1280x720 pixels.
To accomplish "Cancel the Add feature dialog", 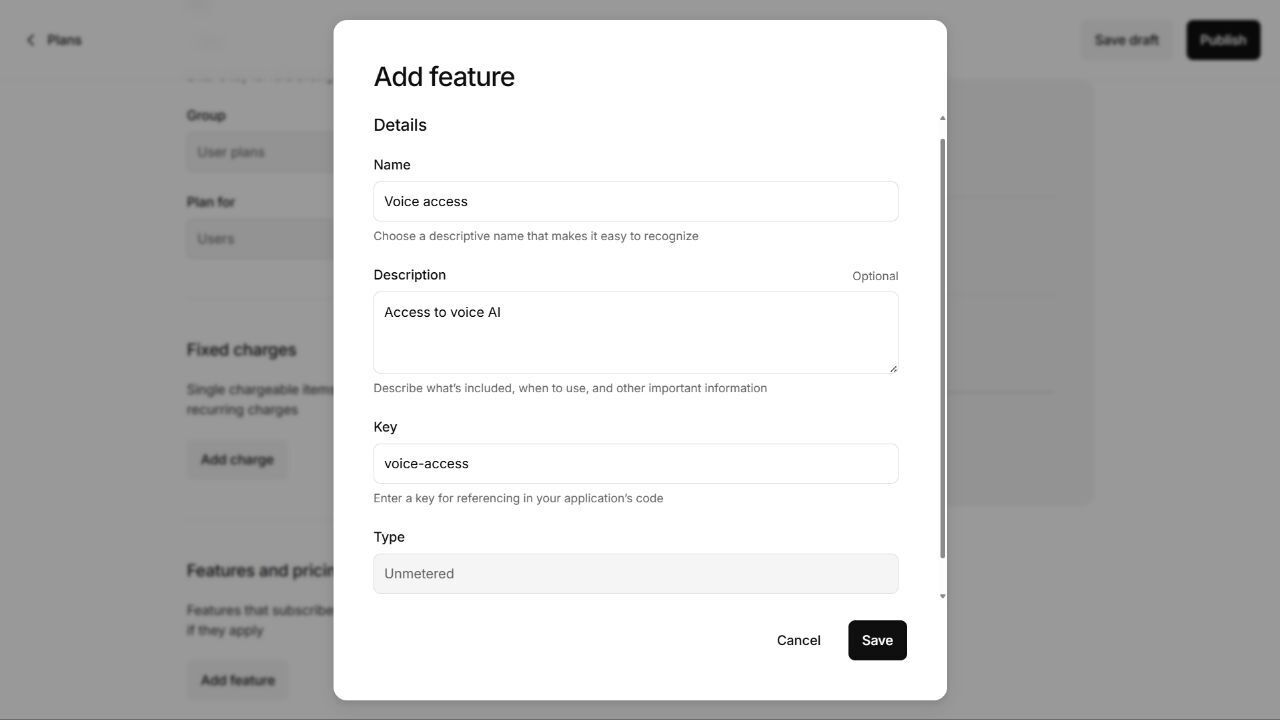I will pos(798,640).
